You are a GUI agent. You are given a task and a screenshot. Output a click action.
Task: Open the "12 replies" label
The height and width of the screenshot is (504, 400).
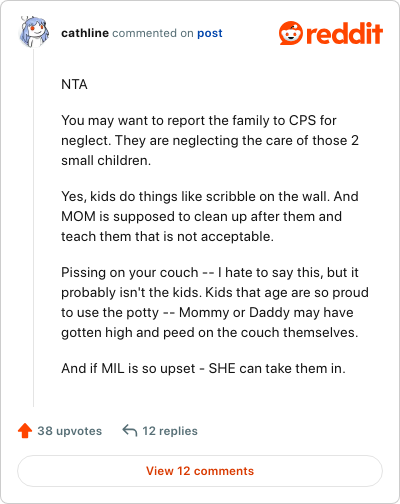(170, 431)
